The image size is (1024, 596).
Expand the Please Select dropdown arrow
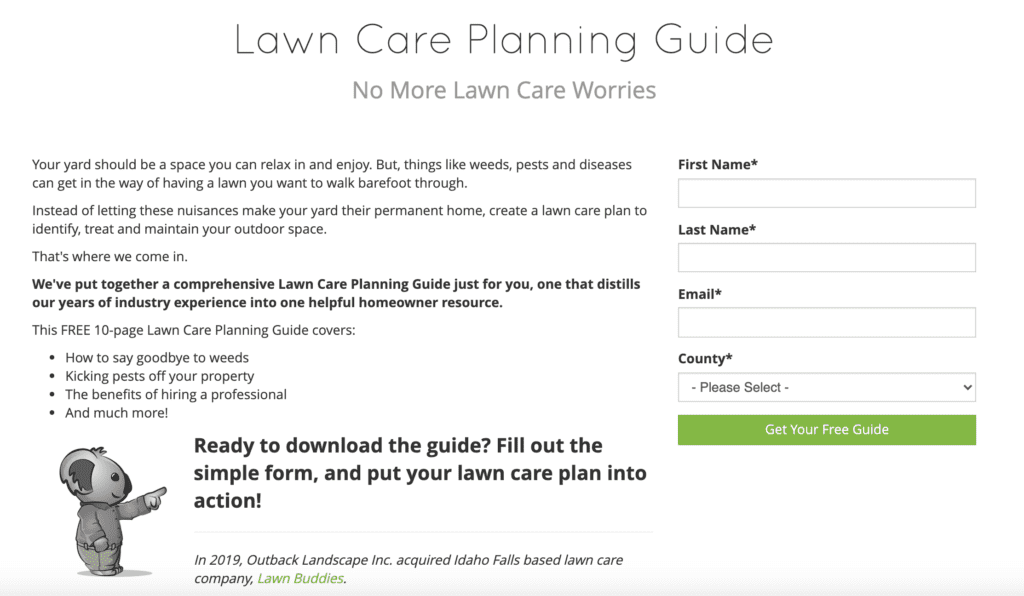967,387
